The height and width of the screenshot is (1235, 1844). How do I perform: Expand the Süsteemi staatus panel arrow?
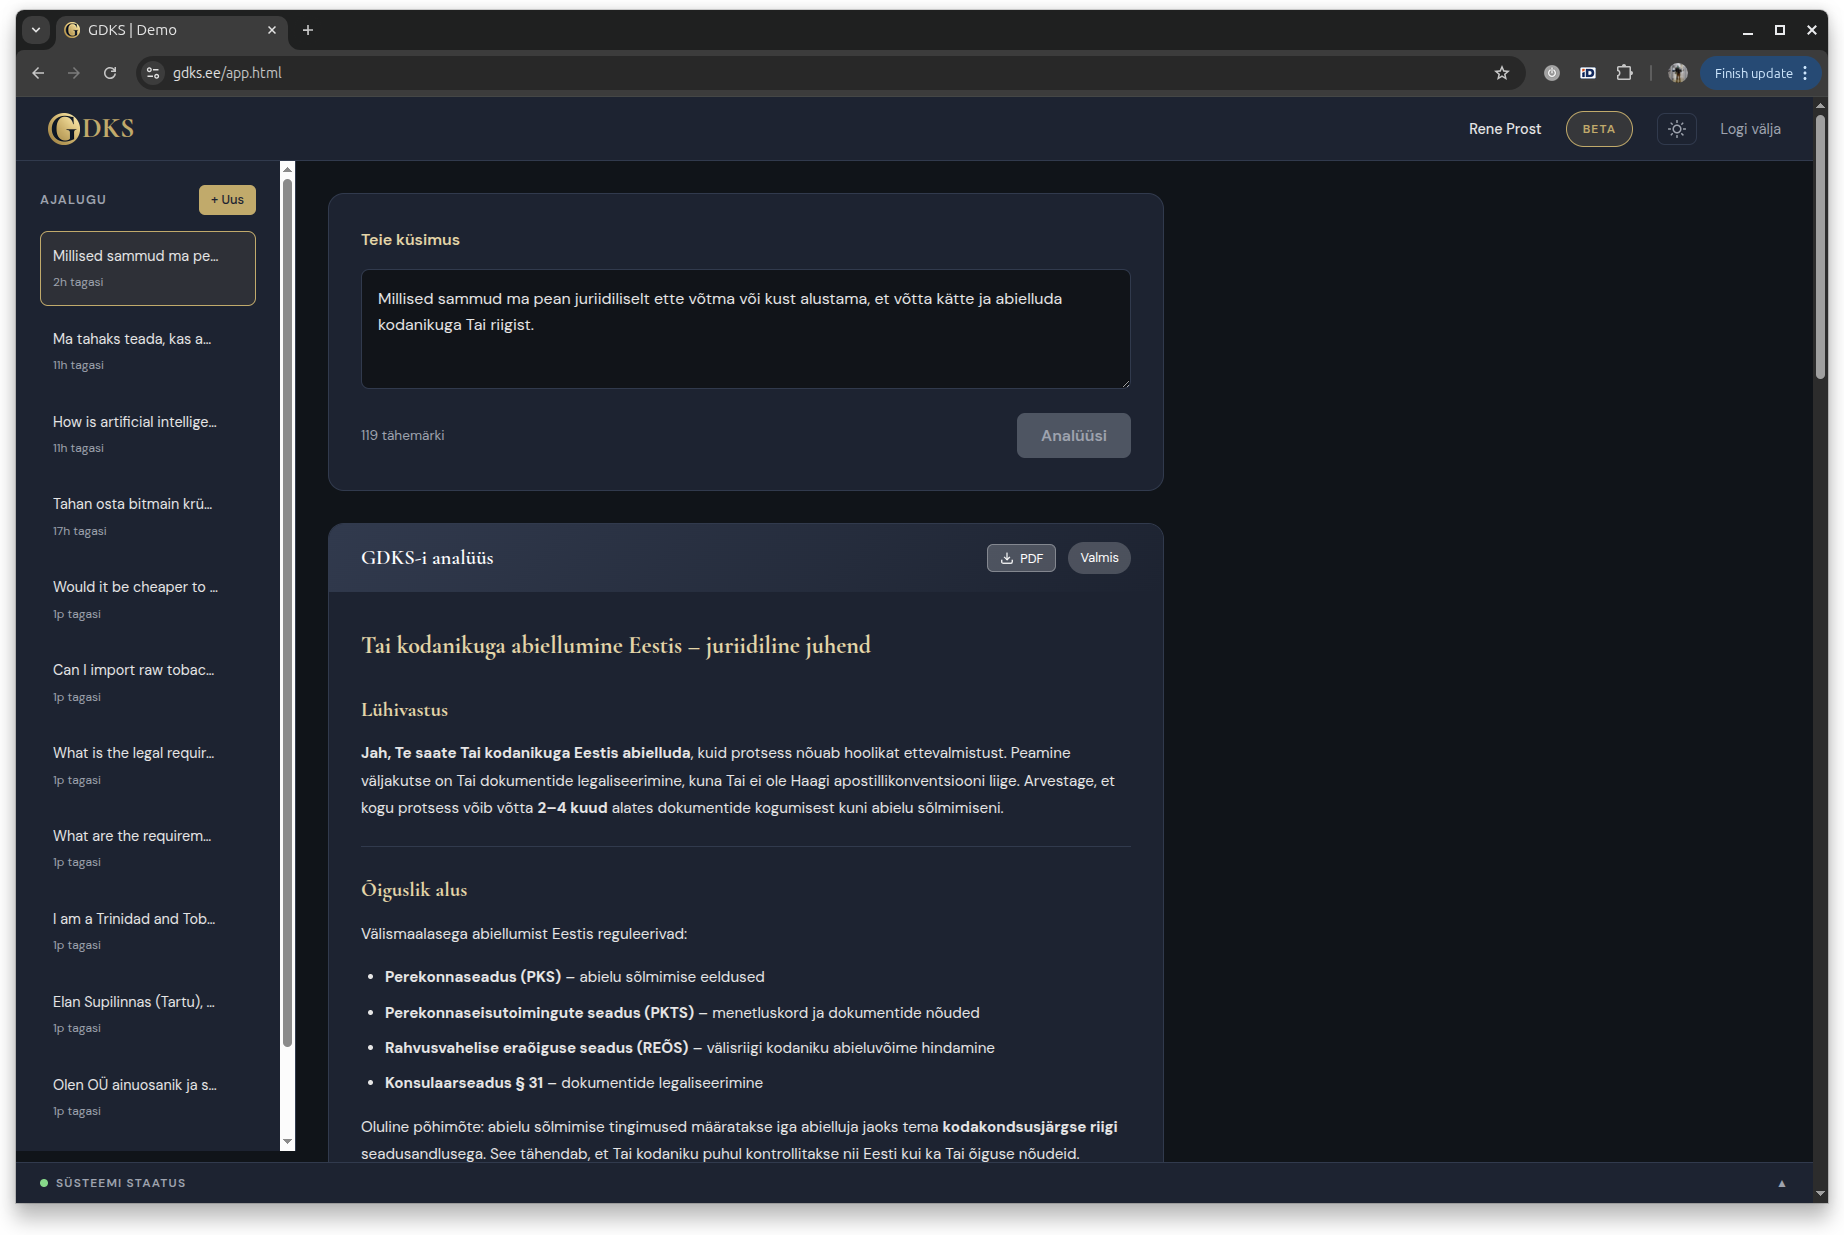tap(1781, 1183)
